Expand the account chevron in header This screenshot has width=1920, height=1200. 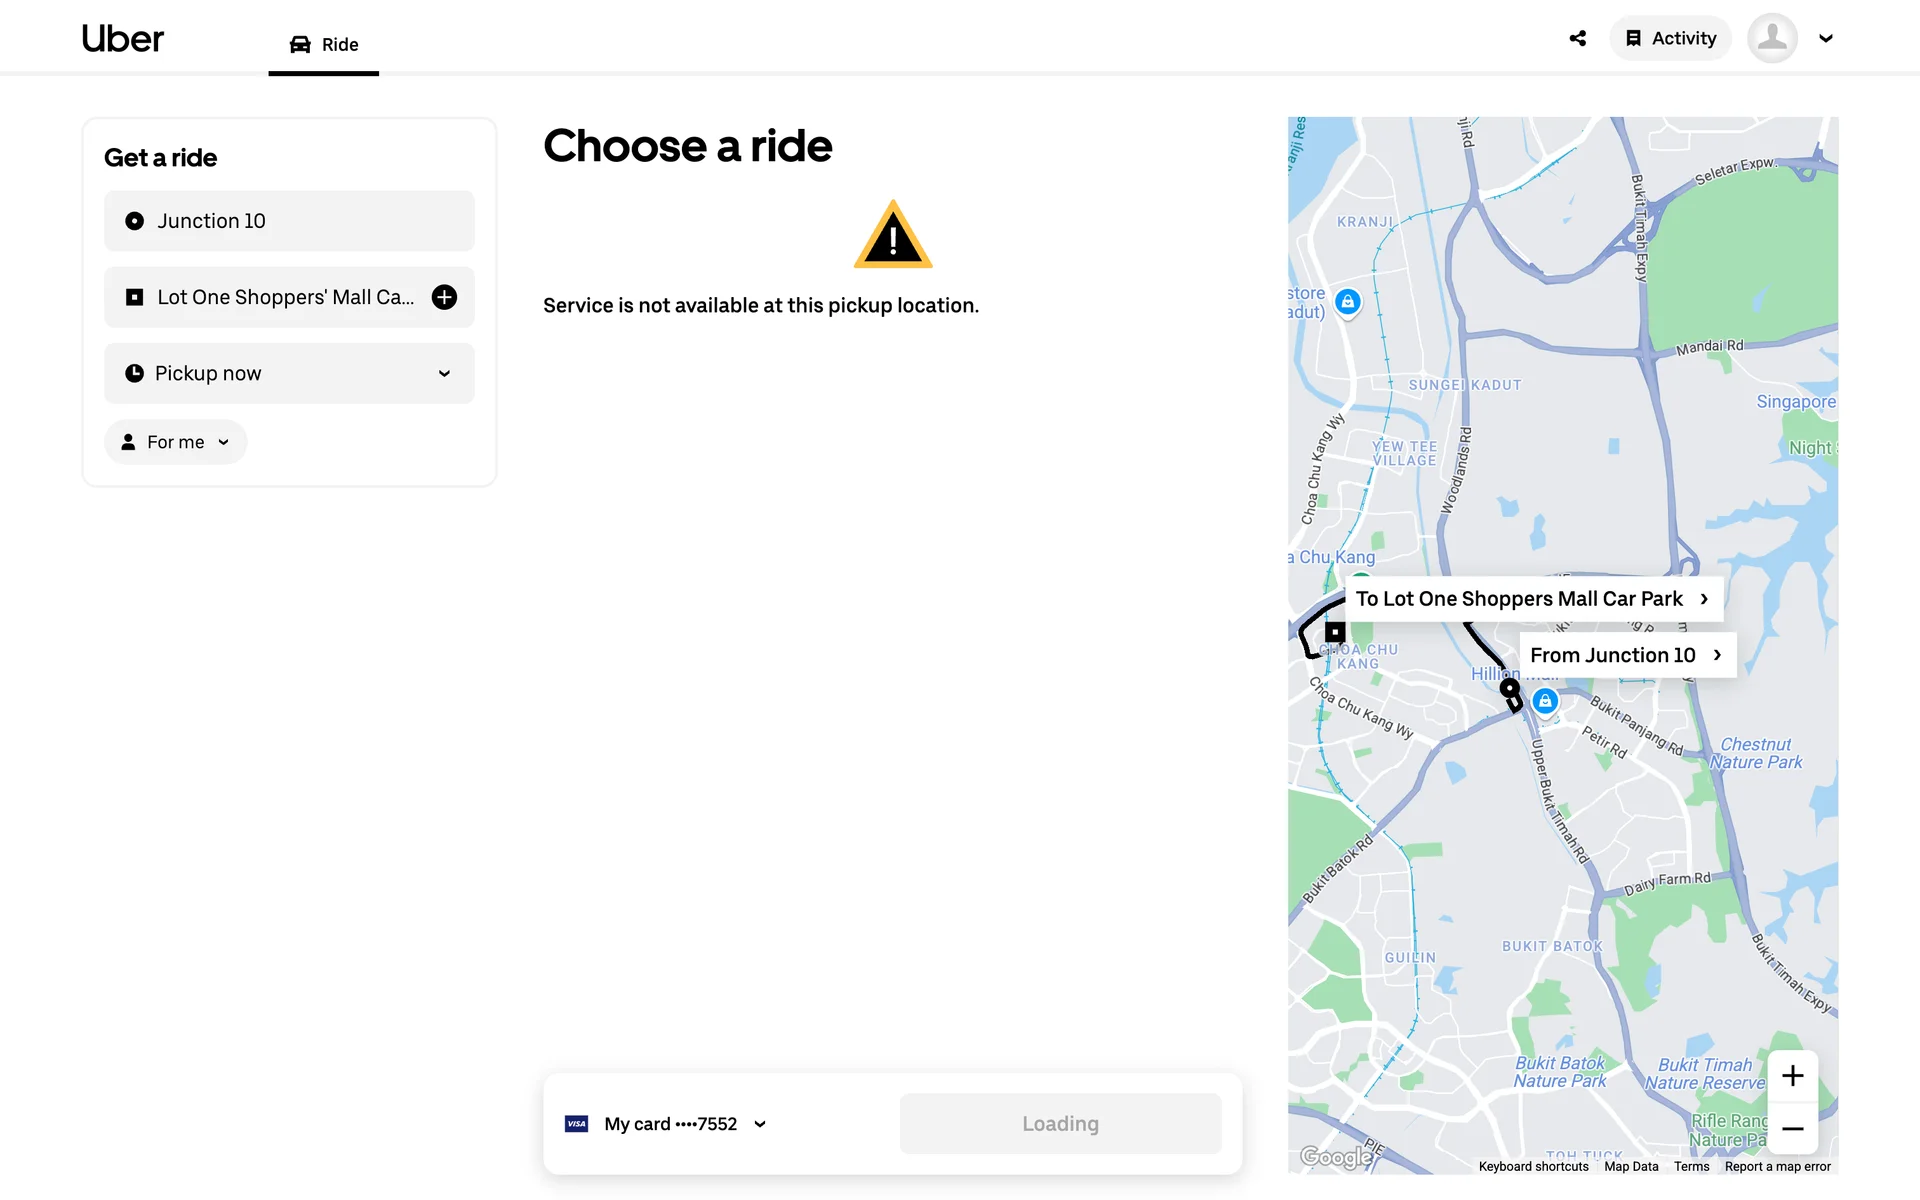pyautogui.click(x=1826, y=39)
